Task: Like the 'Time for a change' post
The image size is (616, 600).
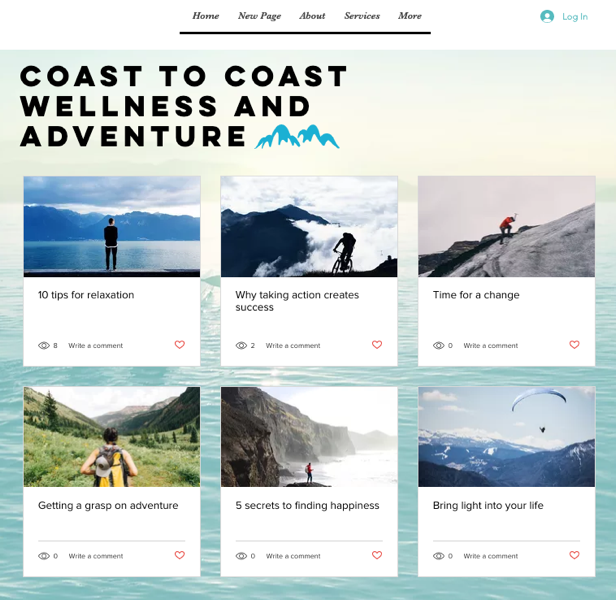Action: (x=574, y=345)
